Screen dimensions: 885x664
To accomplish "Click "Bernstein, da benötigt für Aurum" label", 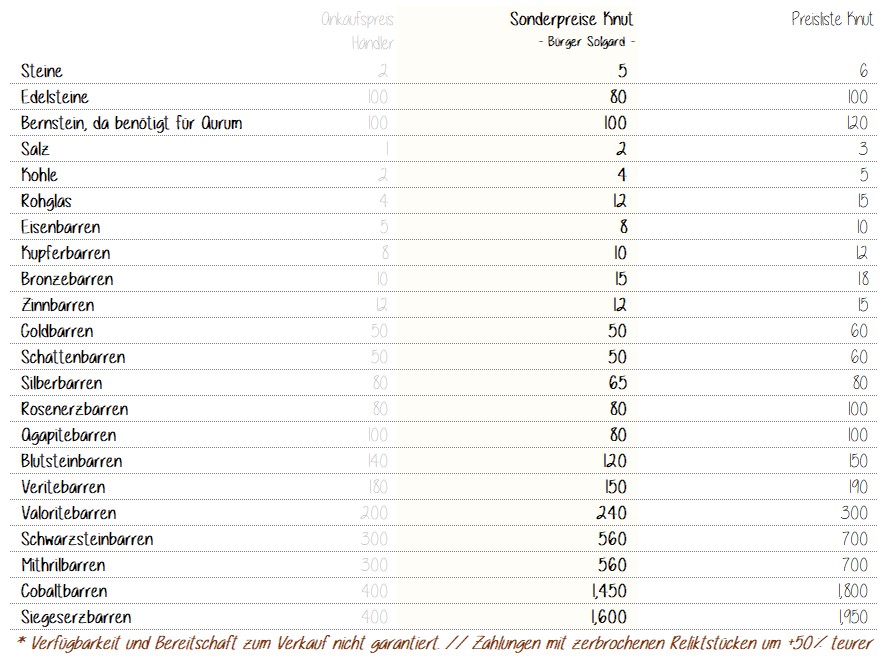I will coord(131,123).
